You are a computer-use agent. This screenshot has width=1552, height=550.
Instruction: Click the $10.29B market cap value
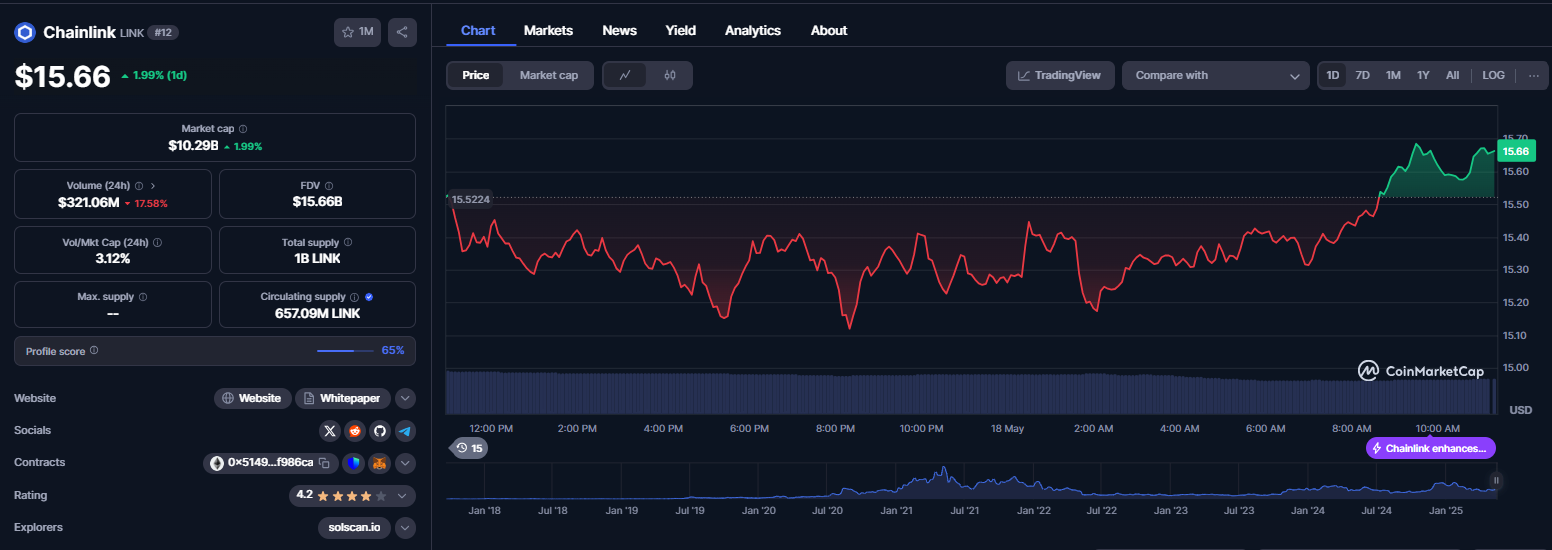click(x=192, y=146)
